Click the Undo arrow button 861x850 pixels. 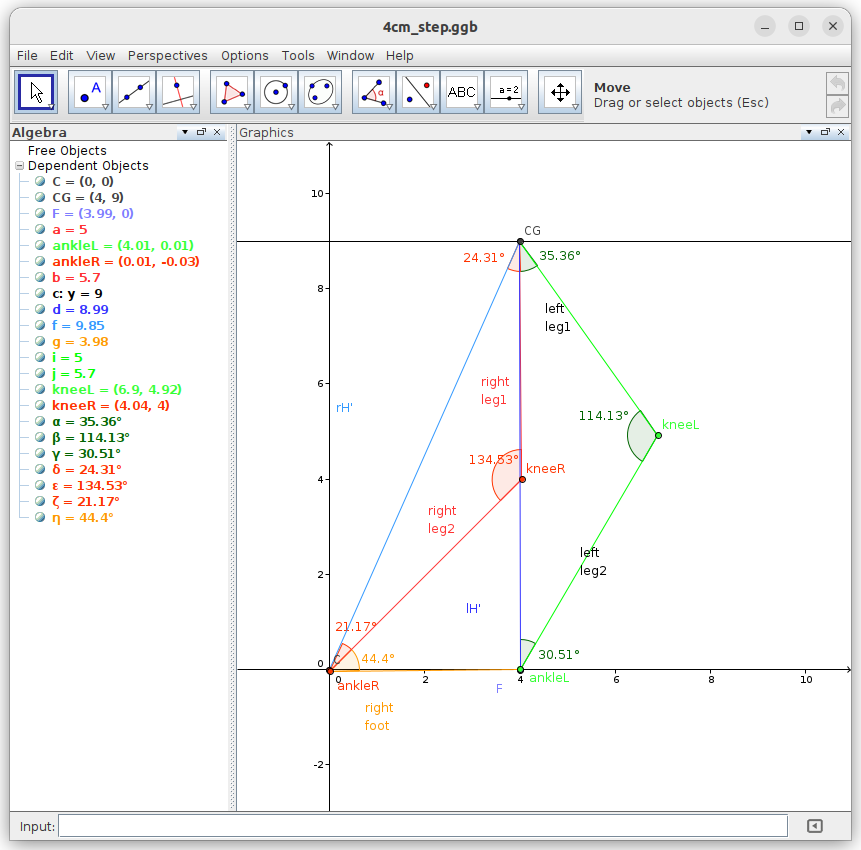click(837, 83)
